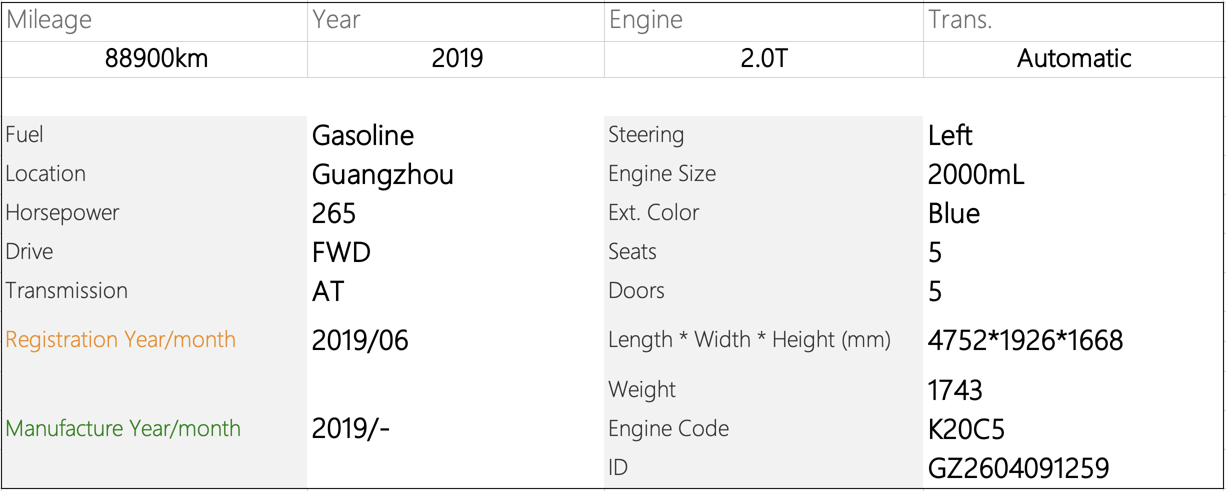Select the GZ2604091259 ID value
Viewport: 1226px width, 491px height.
click(x=1018, y=469)
